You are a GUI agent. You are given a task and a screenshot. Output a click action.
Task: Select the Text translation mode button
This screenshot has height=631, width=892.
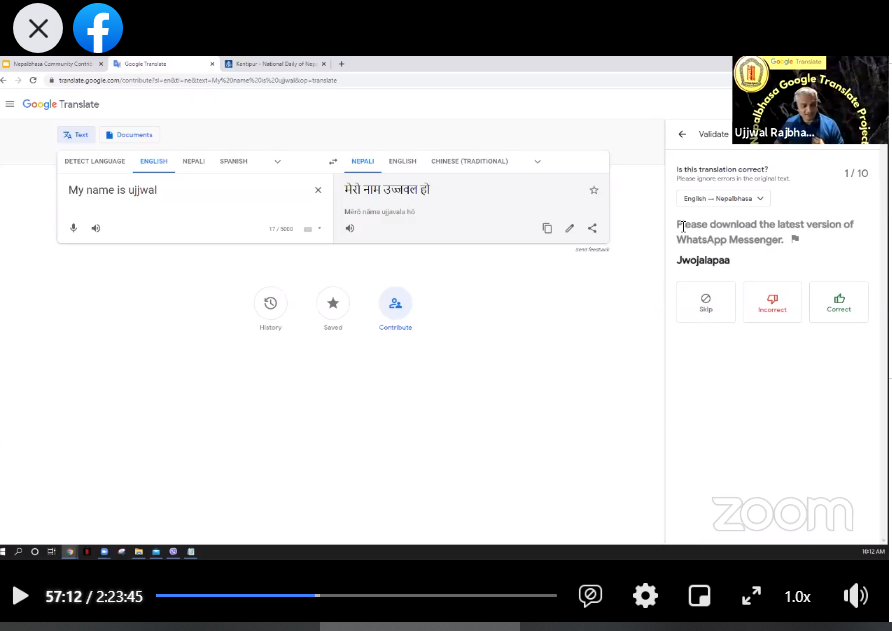tap(76, 135)
